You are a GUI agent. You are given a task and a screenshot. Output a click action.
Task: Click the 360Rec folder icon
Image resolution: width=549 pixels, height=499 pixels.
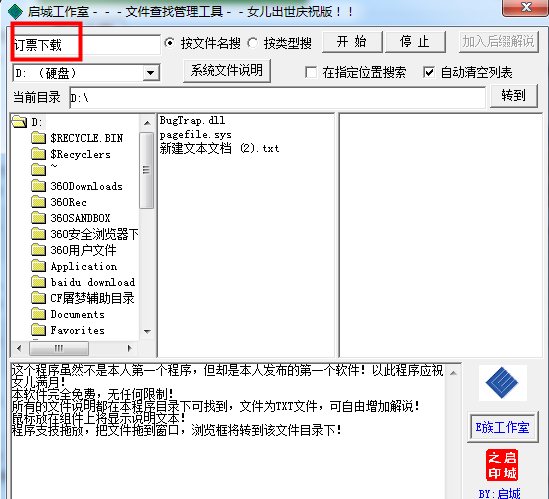[38, 202]
